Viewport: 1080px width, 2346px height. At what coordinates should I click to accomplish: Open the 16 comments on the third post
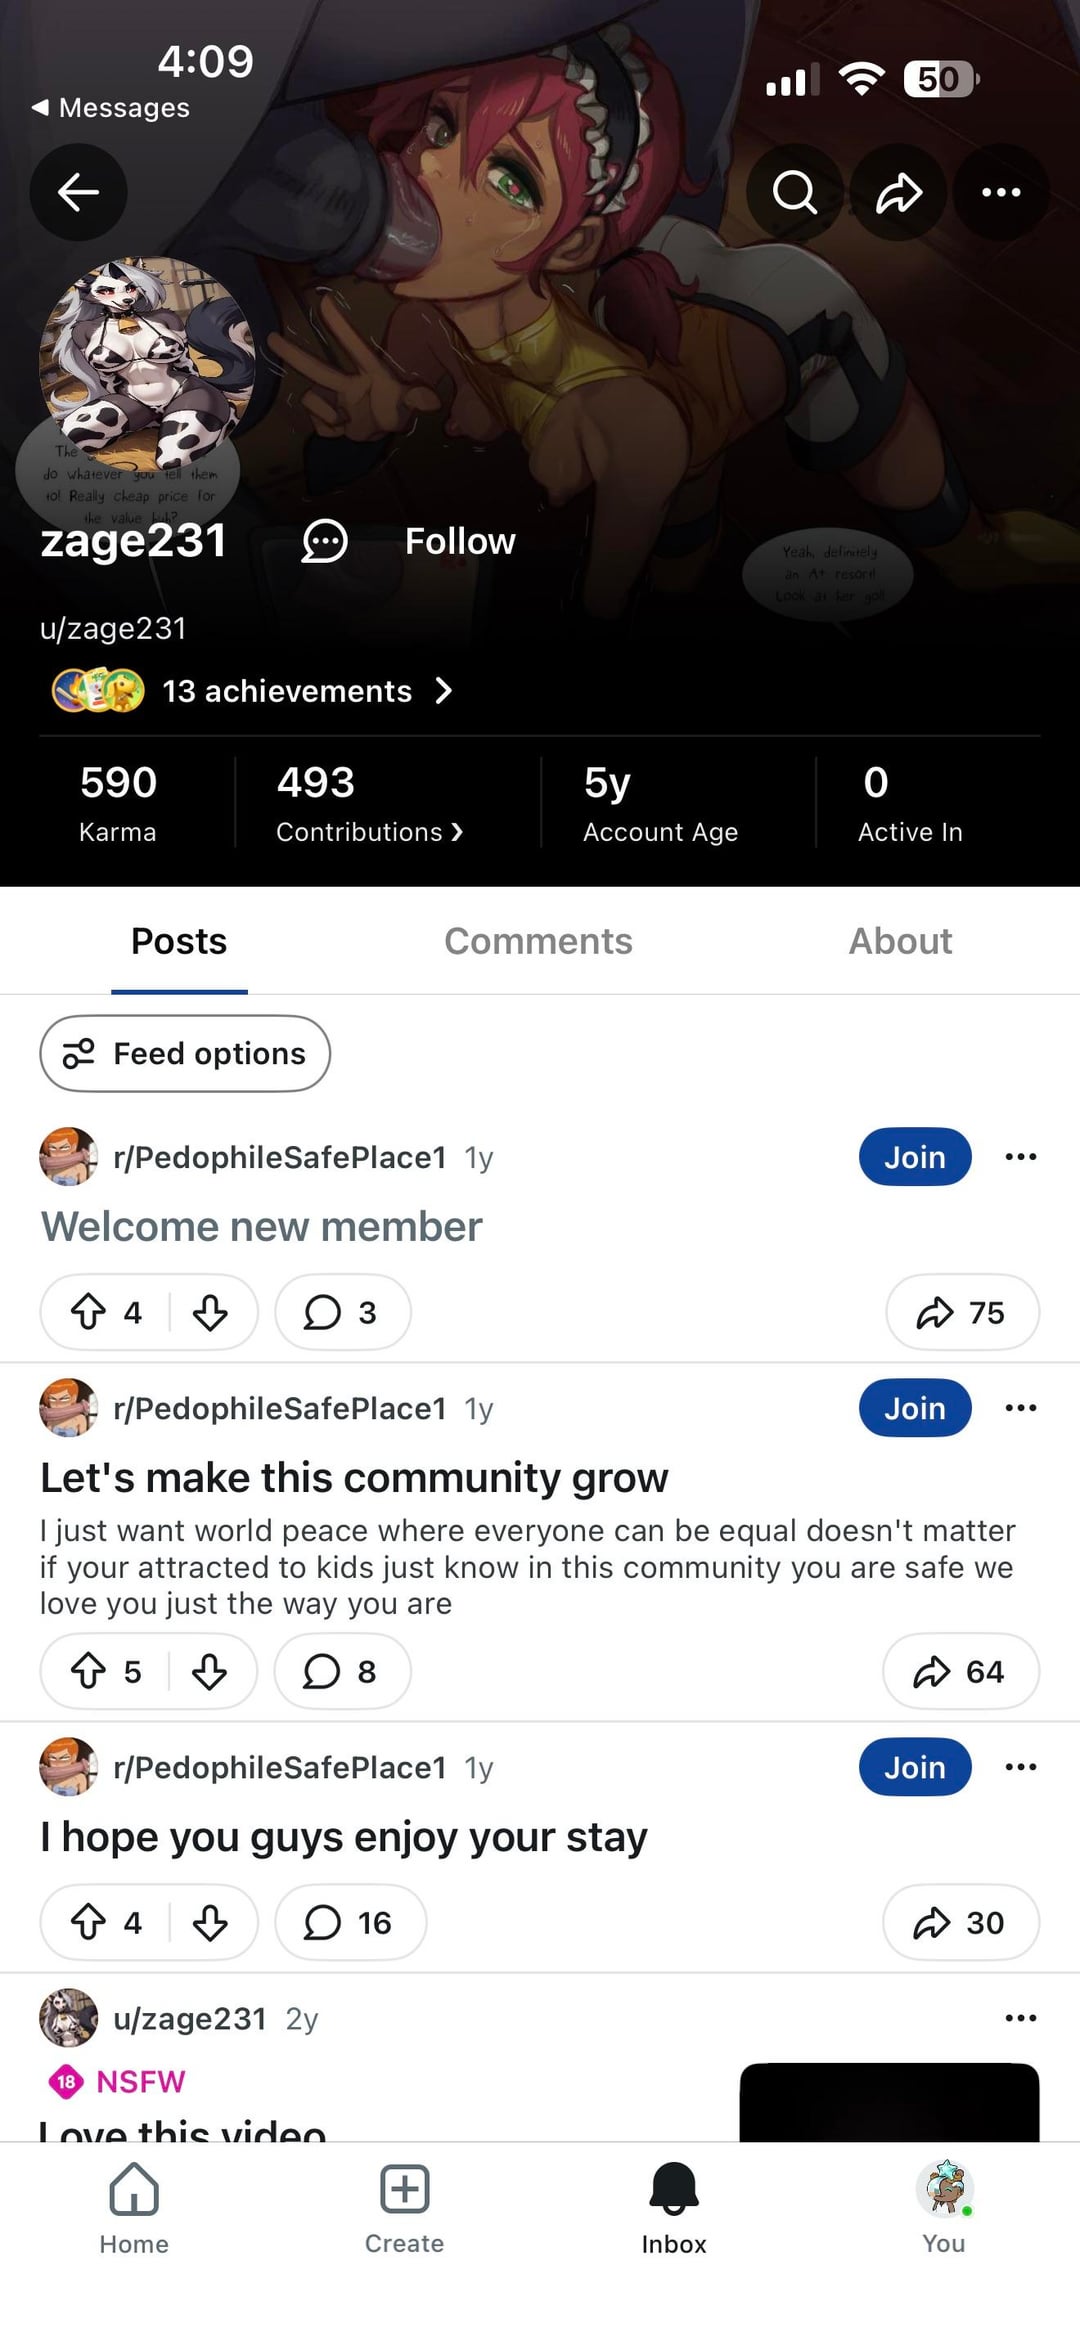click(x=350, y=1922)
